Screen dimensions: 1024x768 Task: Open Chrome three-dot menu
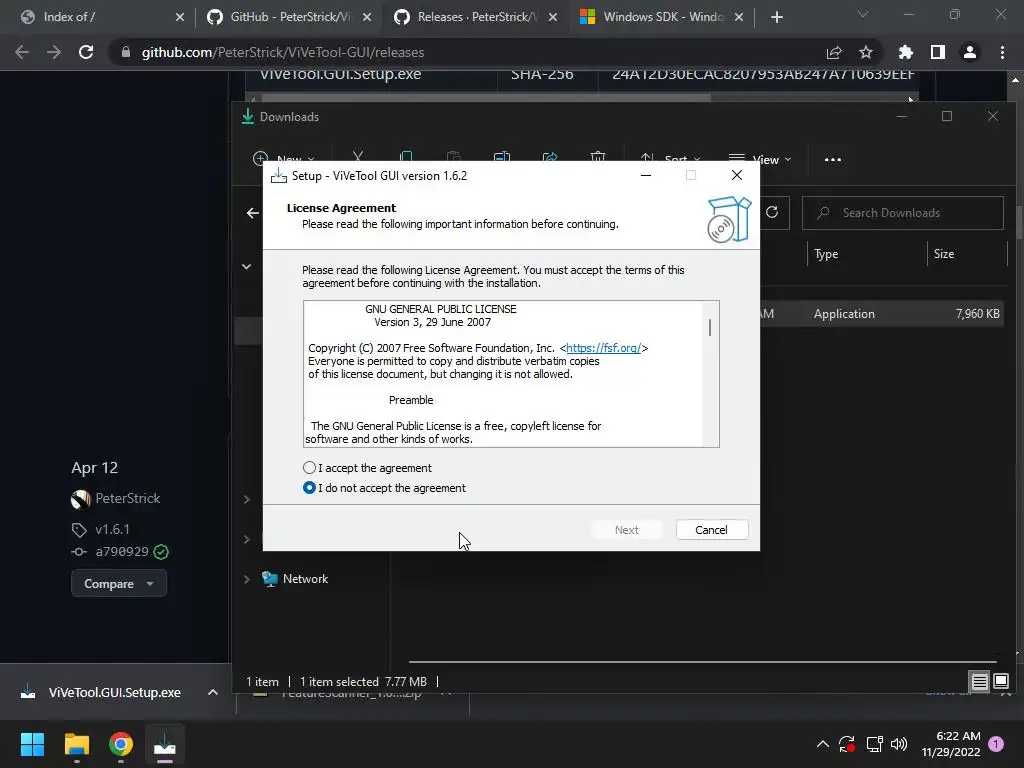pos(1002,52)
